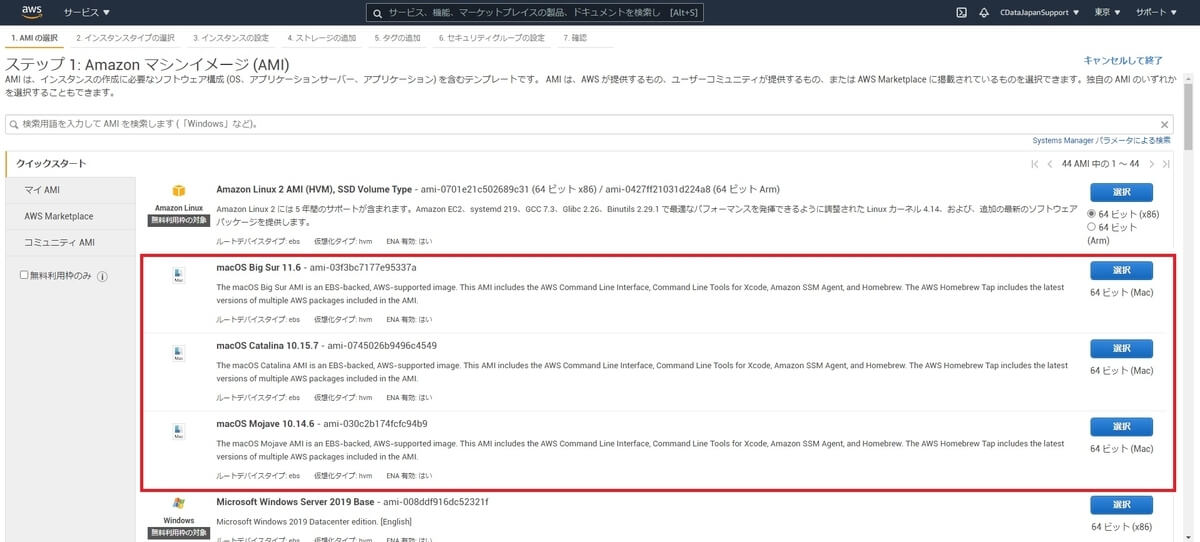Click the Windows Server logo icon

[x=179, y=505]
